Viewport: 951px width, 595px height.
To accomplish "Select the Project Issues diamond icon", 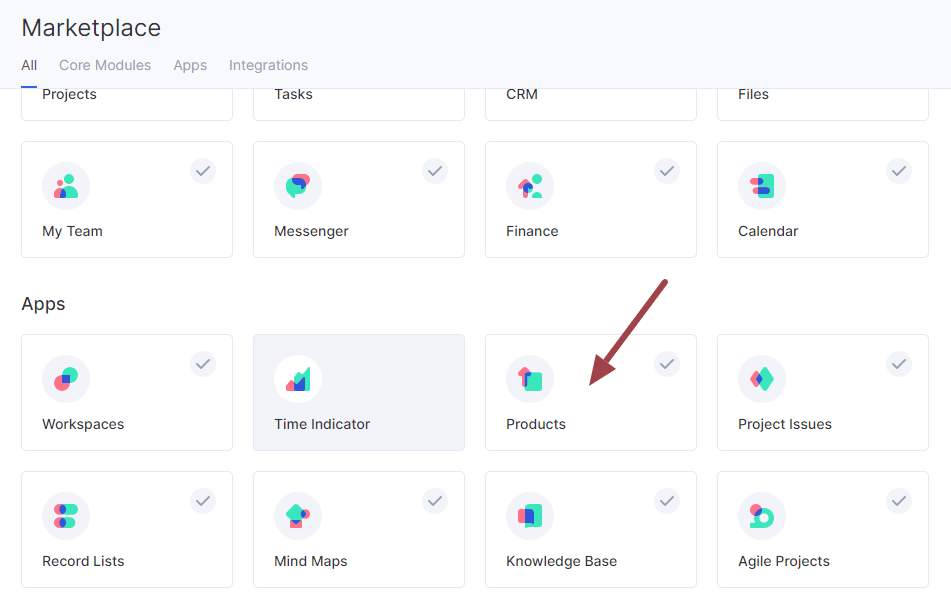I will pos(762,379).
